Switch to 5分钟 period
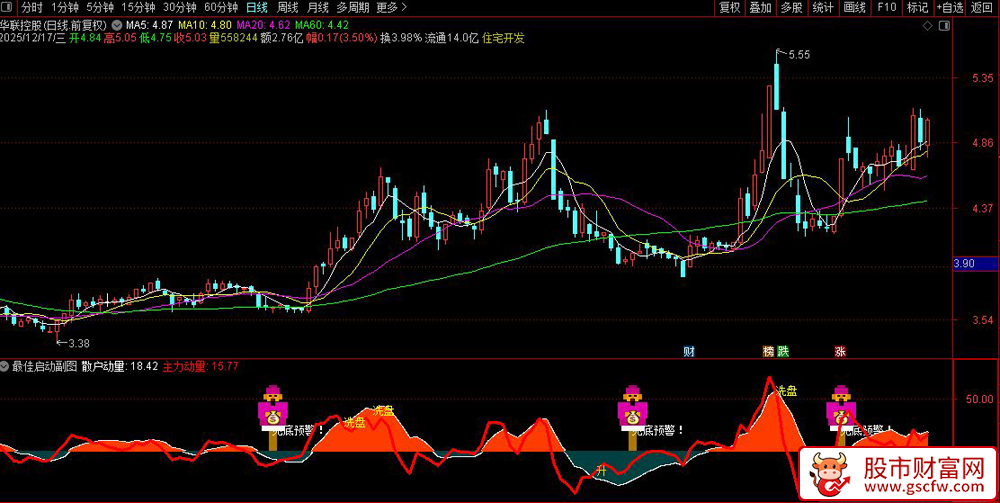1000x503 pixels. click(99, 8)
